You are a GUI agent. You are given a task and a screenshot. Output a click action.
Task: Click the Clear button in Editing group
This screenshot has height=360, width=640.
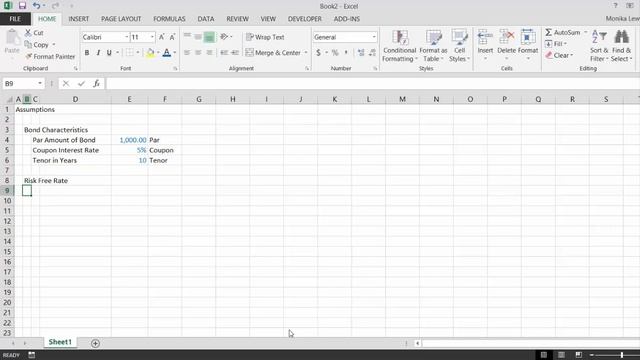(559, 55)
